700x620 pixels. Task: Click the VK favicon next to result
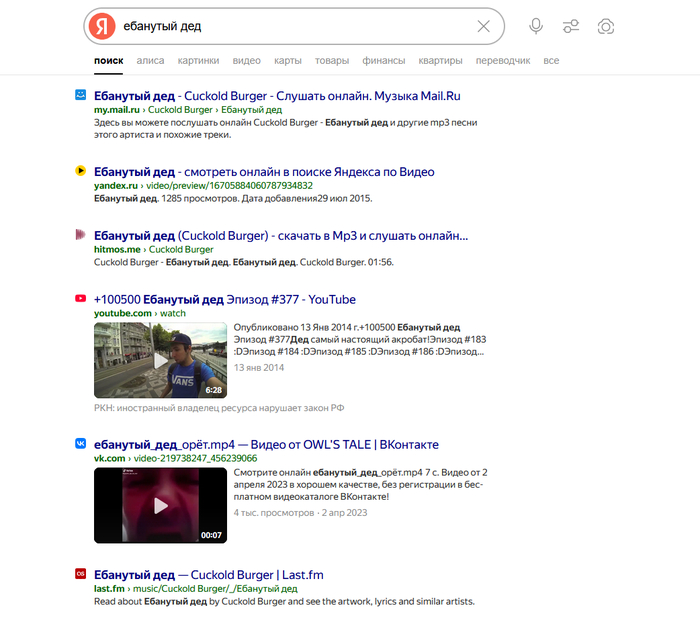81,444
